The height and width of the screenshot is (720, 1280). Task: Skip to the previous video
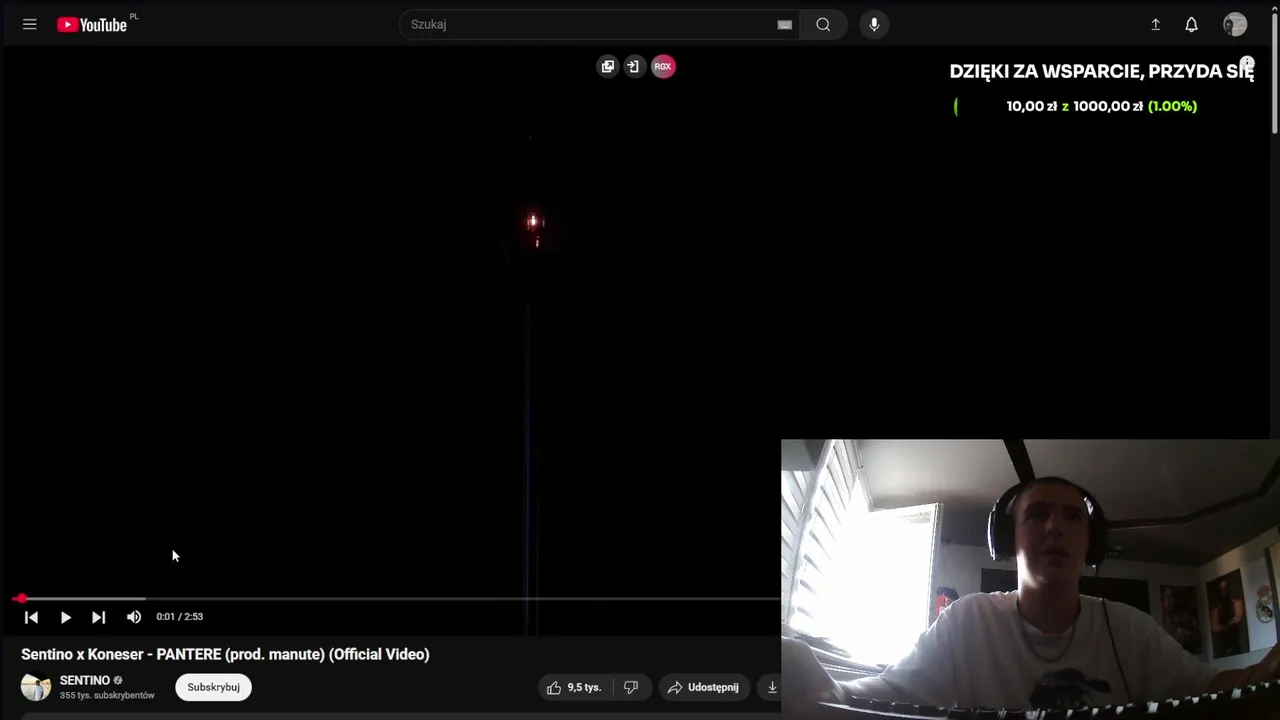point(31,617)
